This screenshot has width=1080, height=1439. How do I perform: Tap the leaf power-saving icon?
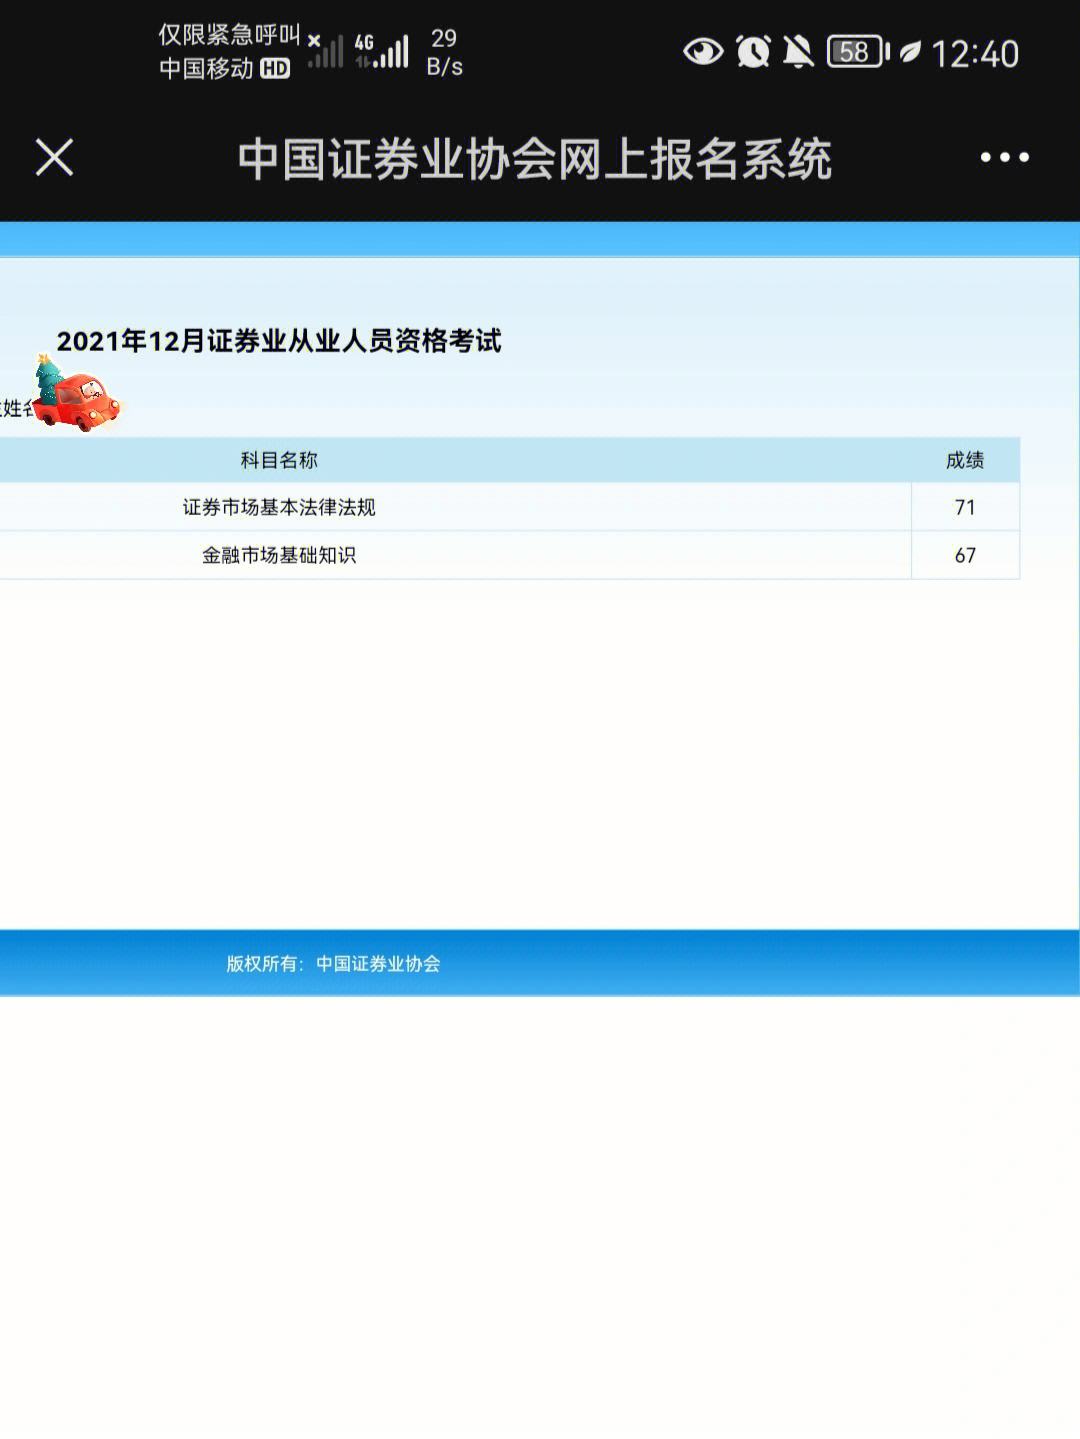coord(910,52)
